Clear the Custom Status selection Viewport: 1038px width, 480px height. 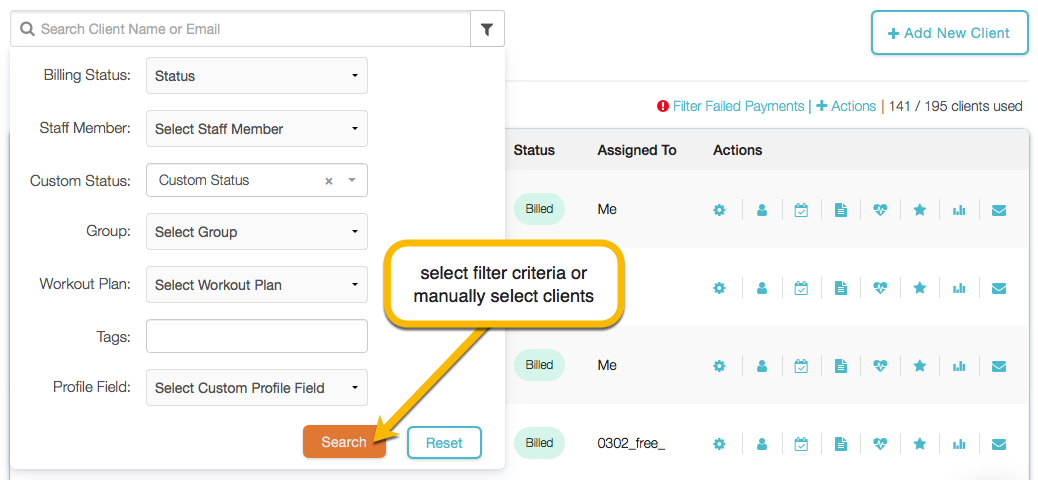329,181
